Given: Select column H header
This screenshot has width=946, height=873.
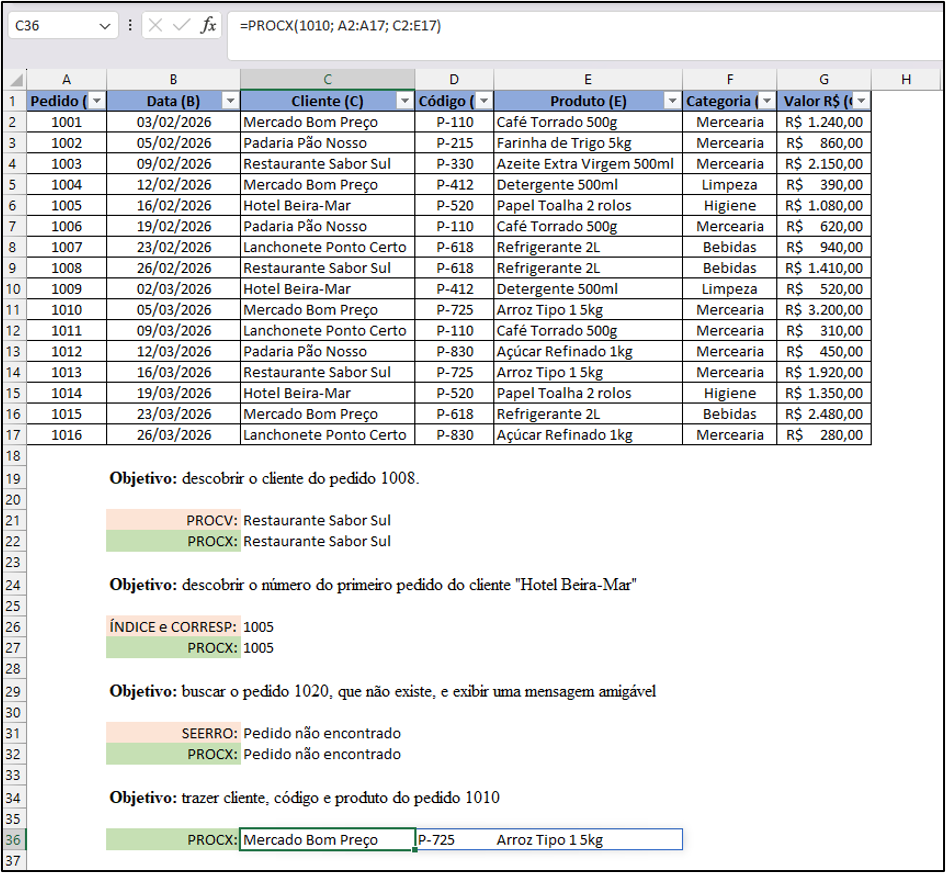Looking at the screenshot, I should (906, 80).
